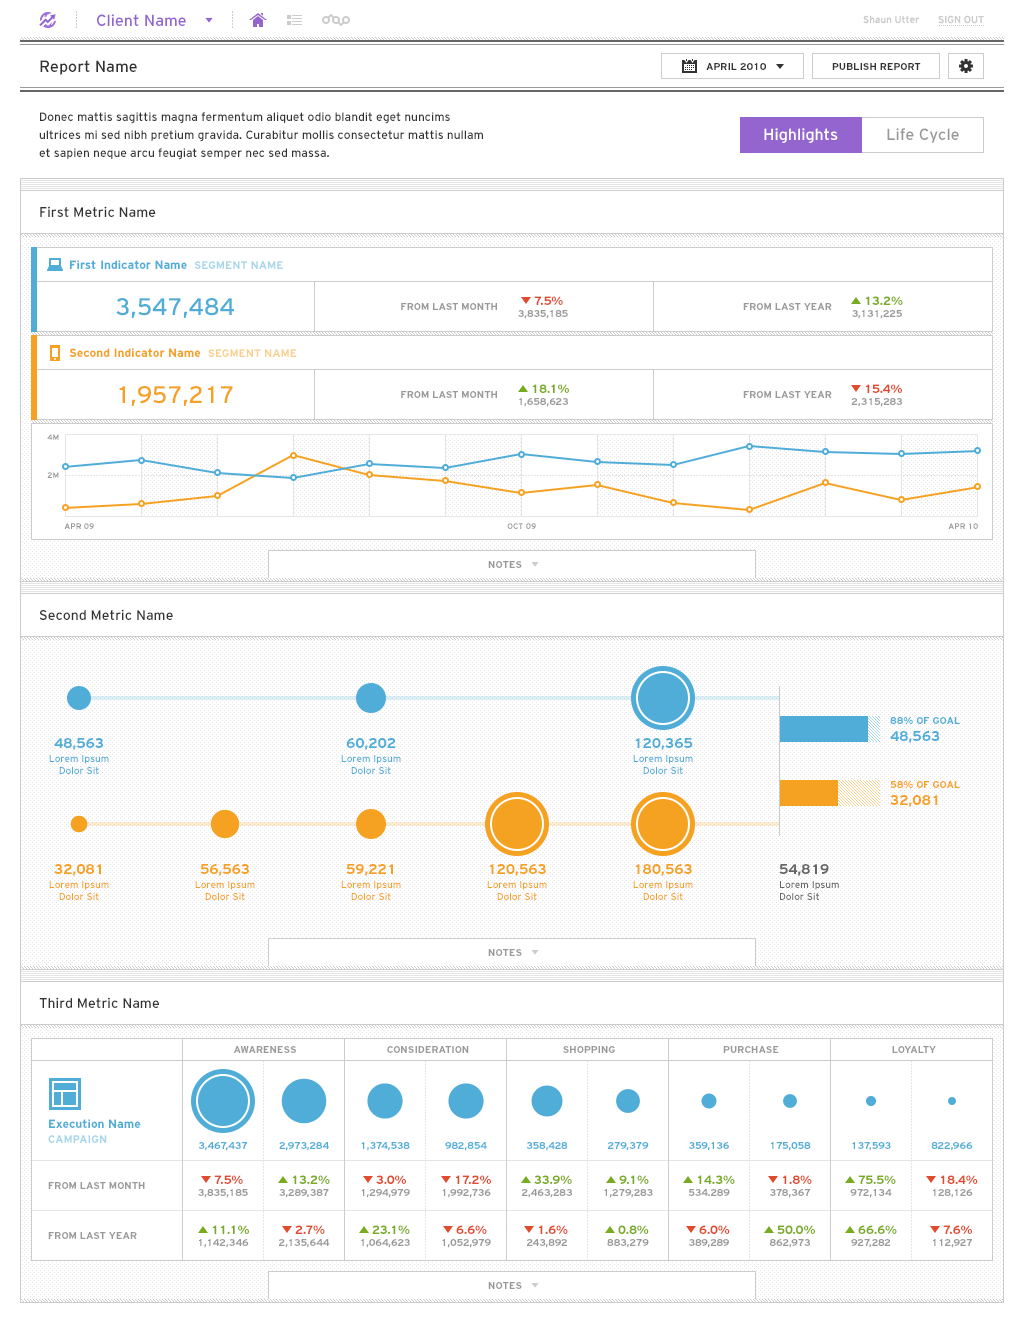Click the Sign Out link
The width and height of the screenshot is (1024, 1323).
pos(960,20)
